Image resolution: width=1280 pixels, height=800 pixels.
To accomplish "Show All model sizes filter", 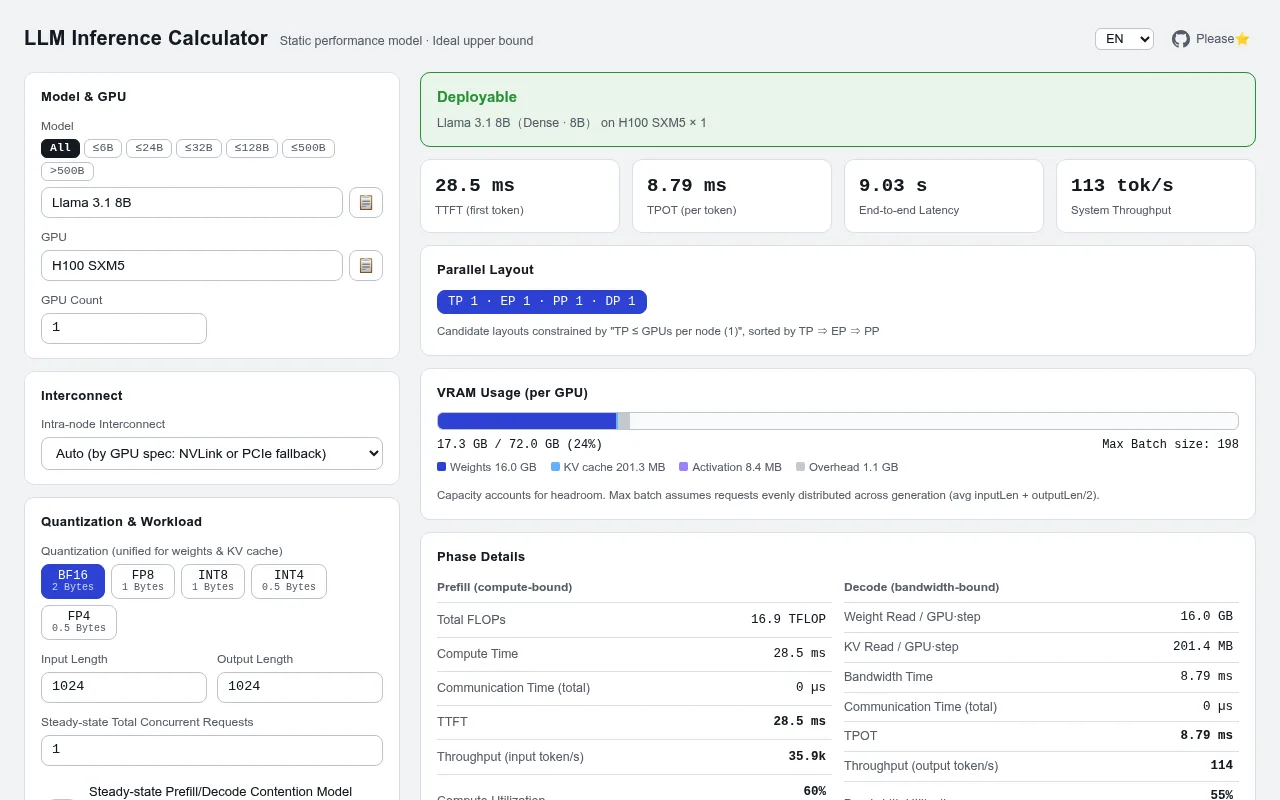I will [x=60, y=148].
